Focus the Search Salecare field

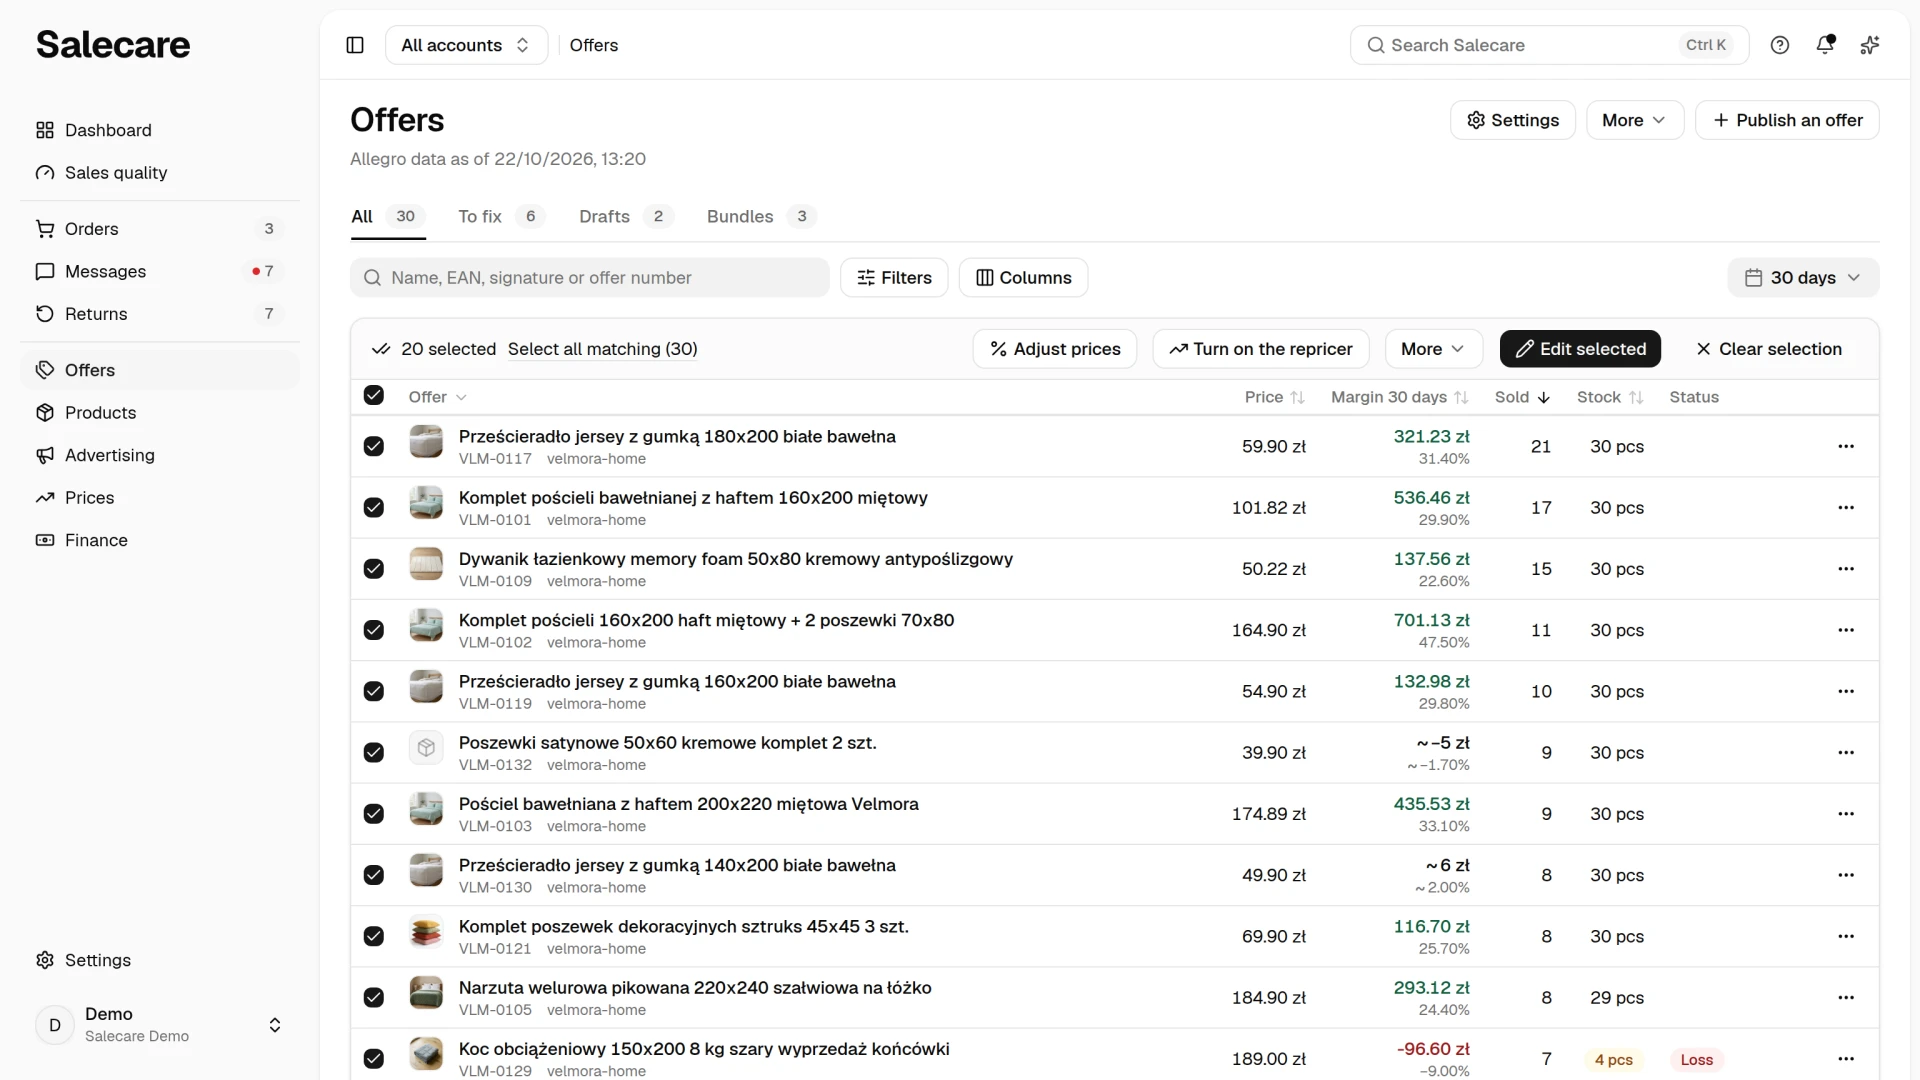click(1549, 45)
